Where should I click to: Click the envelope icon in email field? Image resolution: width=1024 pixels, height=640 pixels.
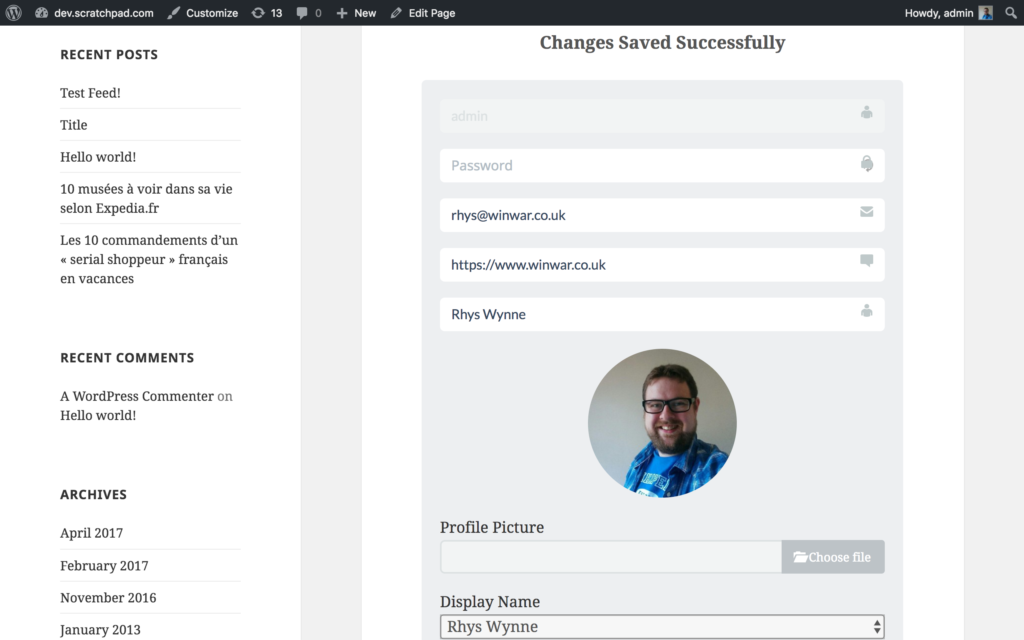click(x=867, y=212)
